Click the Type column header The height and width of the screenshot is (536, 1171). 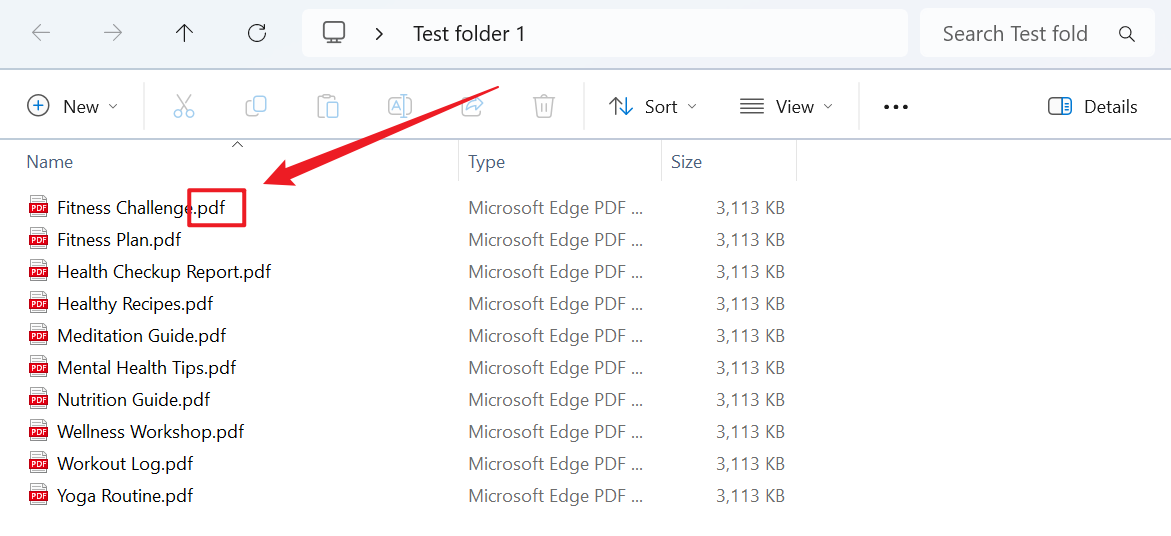pyautogui.click(x=487, y=162)
